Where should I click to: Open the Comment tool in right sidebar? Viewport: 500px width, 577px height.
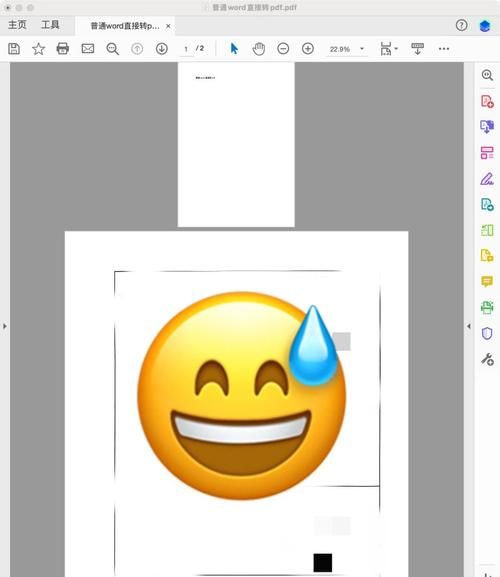click(x=487, y=282)
